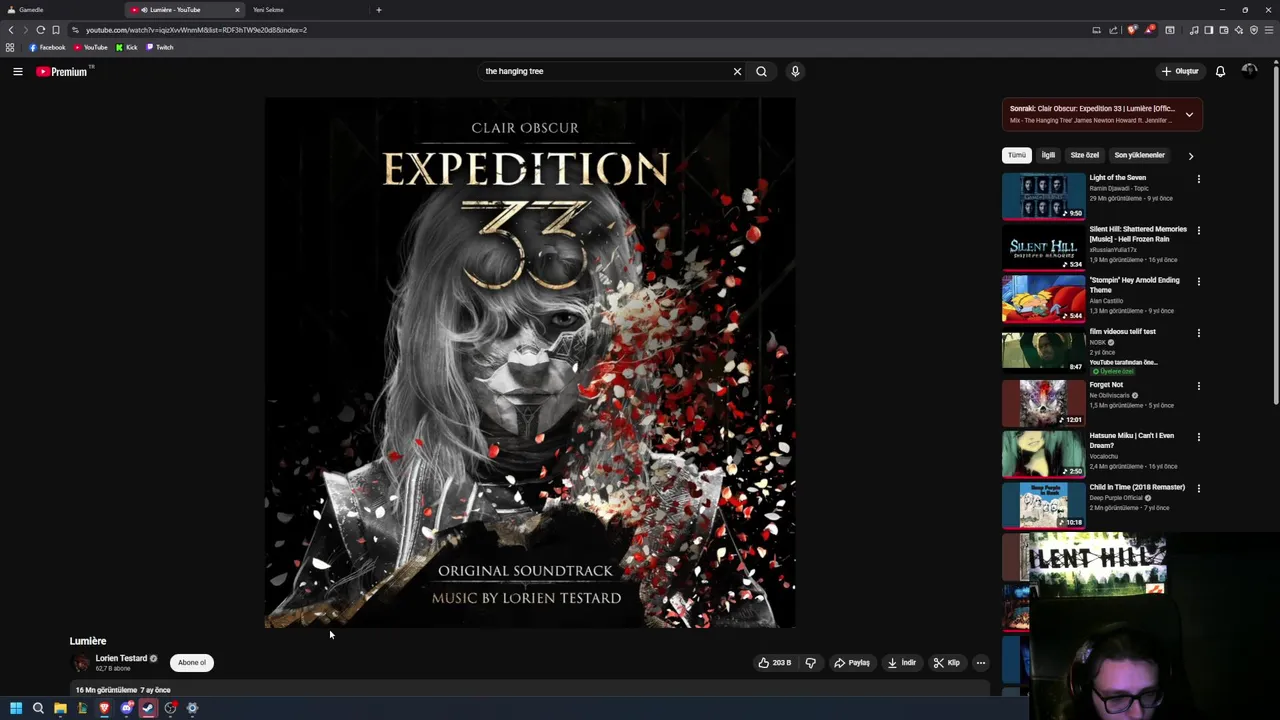Click Brave Shields lion icon
The height and width of the screenshot is (720, 1280).
1132,30
